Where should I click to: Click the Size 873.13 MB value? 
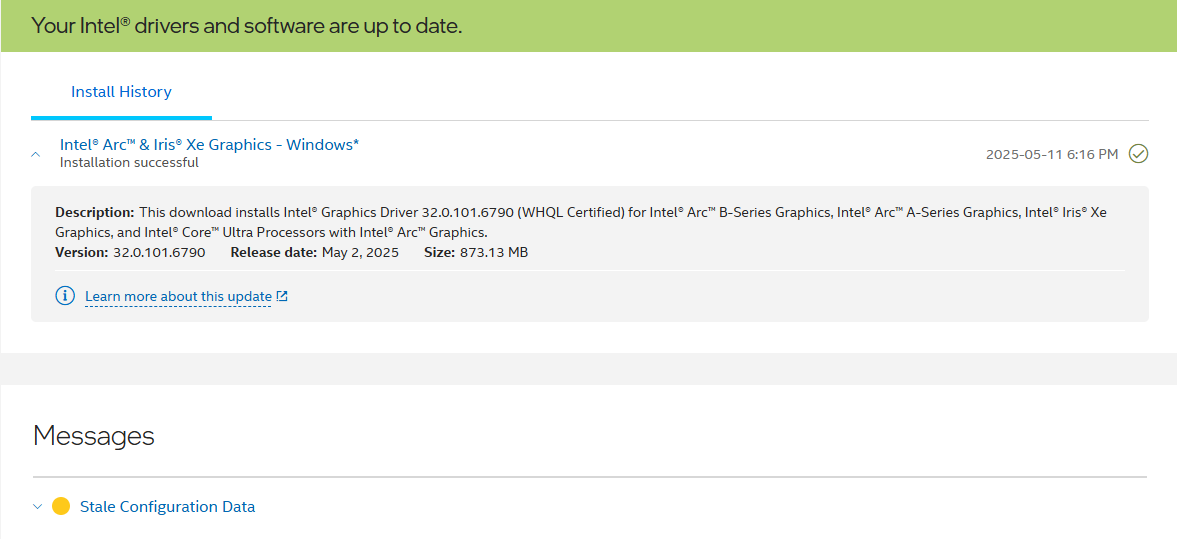tap(493, 253)
